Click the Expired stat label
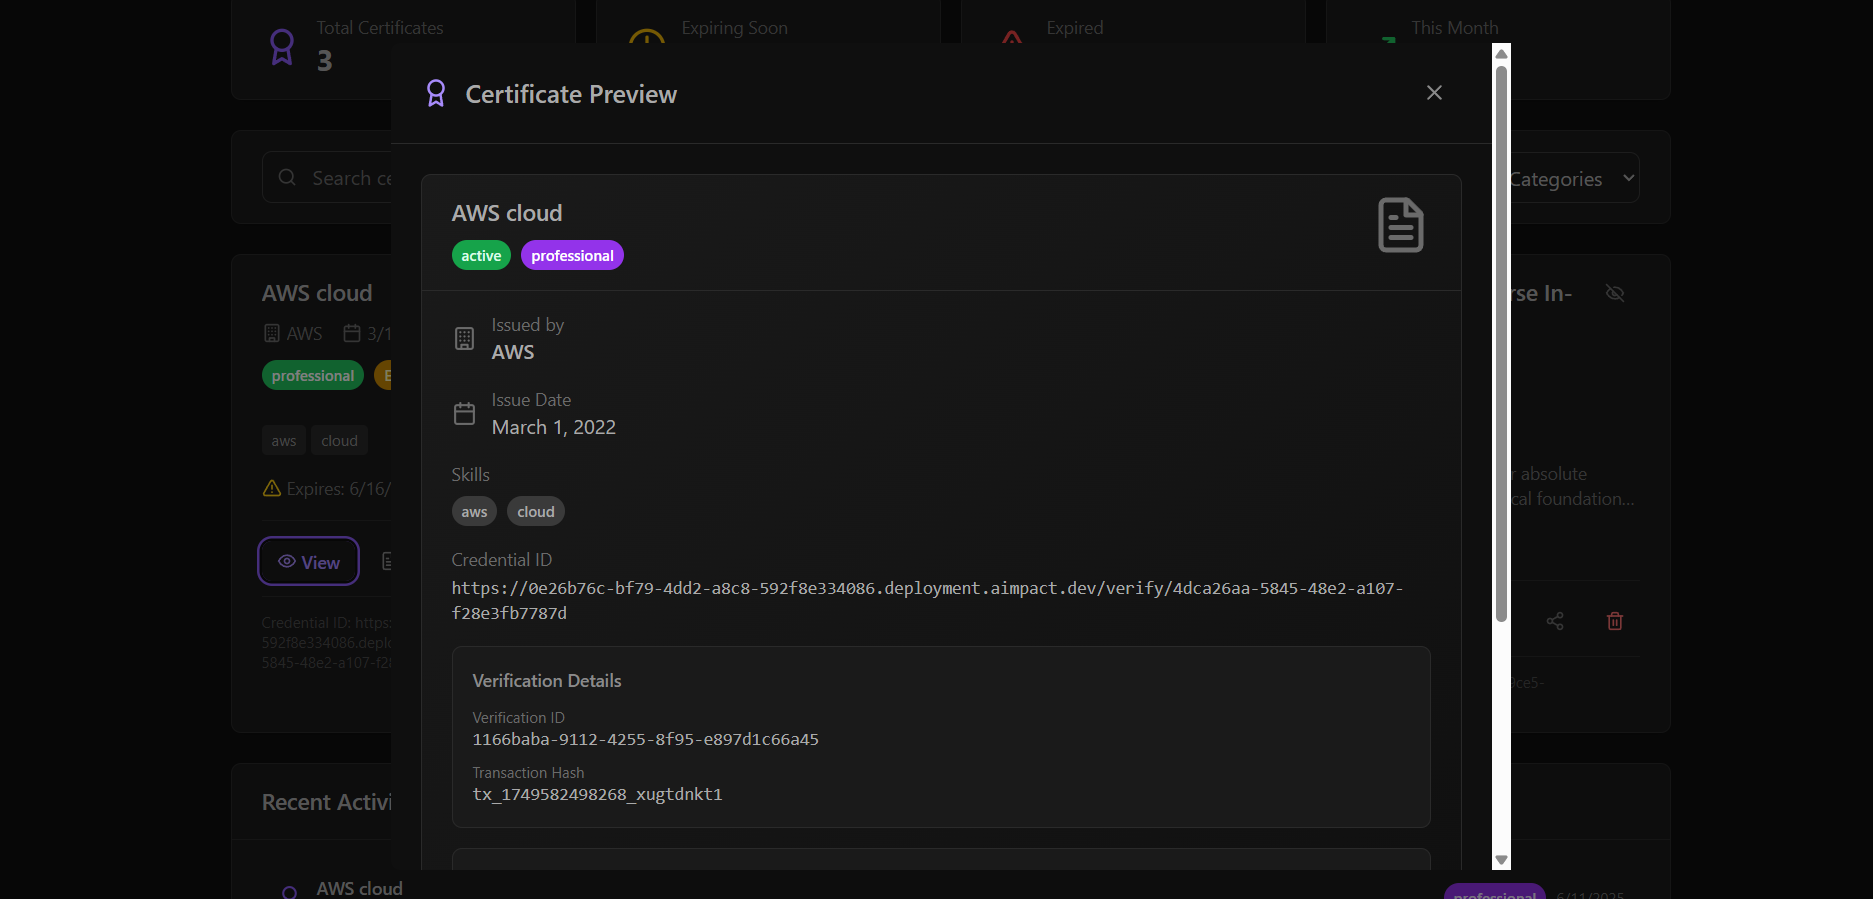 point(1075,28)
